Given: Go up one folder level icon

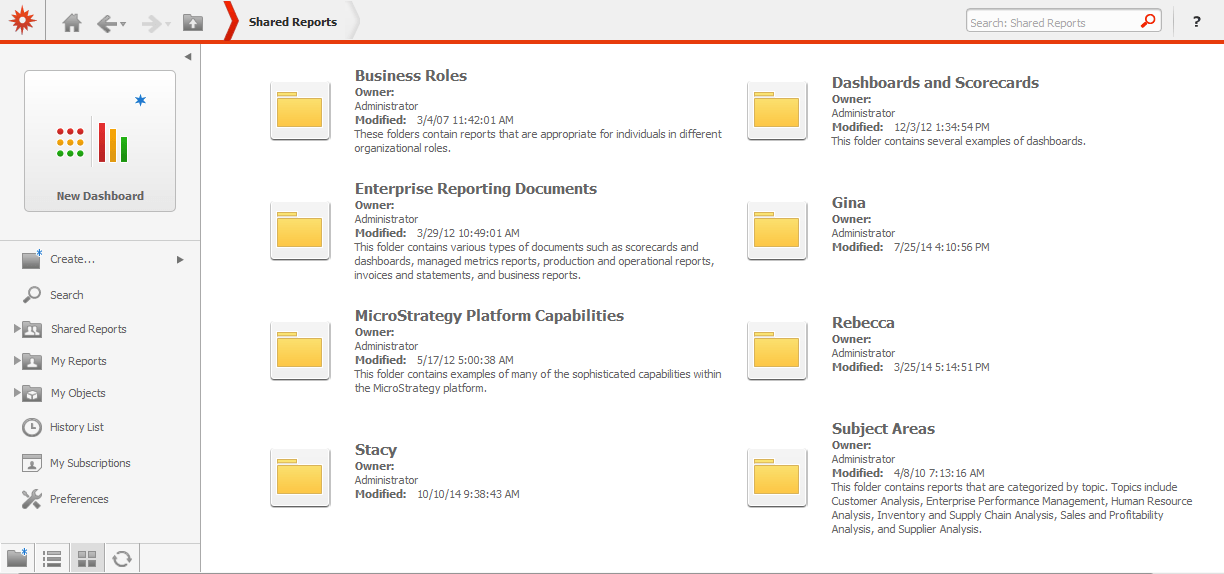Looking at the screenshot, I should pyautogui.click(x=193, y=23).
